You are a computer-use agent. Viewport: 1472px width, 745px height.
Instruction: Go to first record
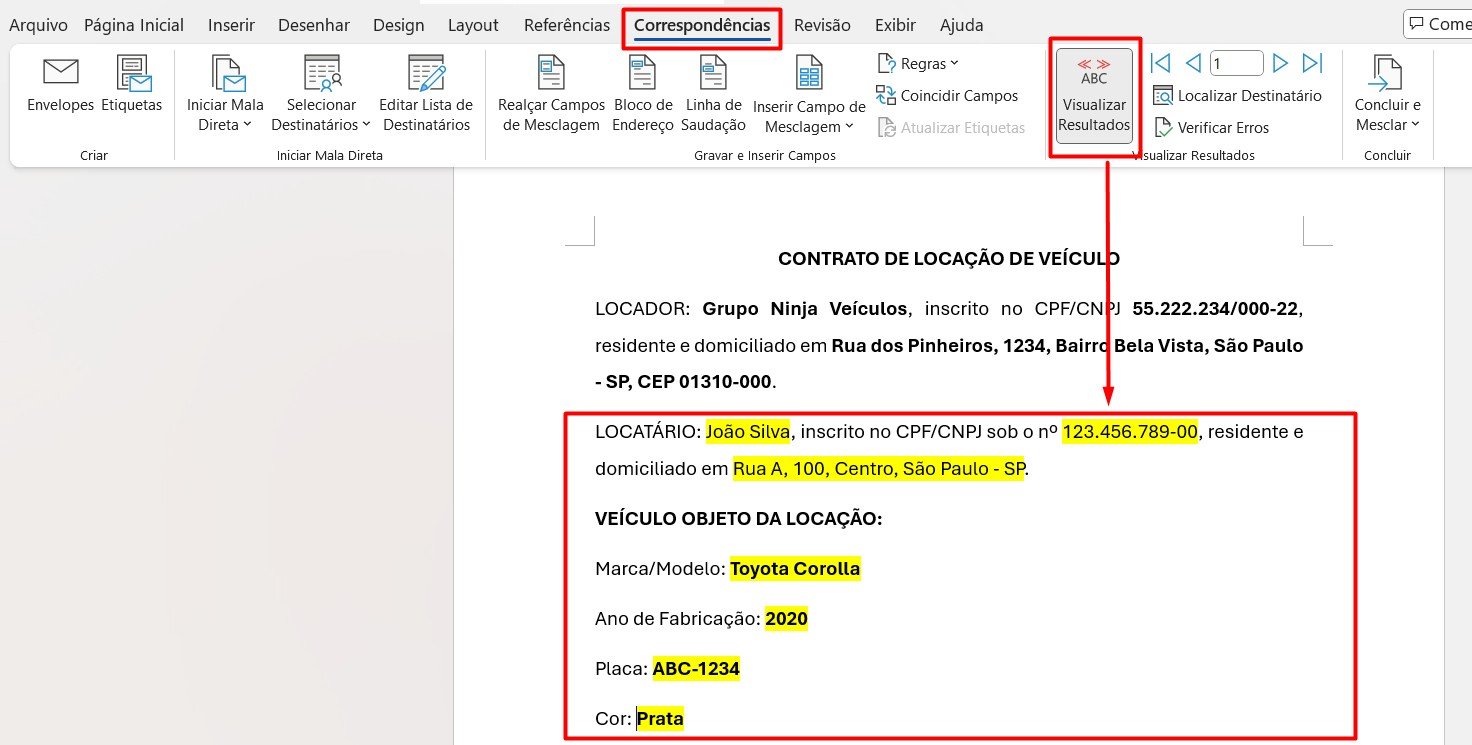point(1160,64)
